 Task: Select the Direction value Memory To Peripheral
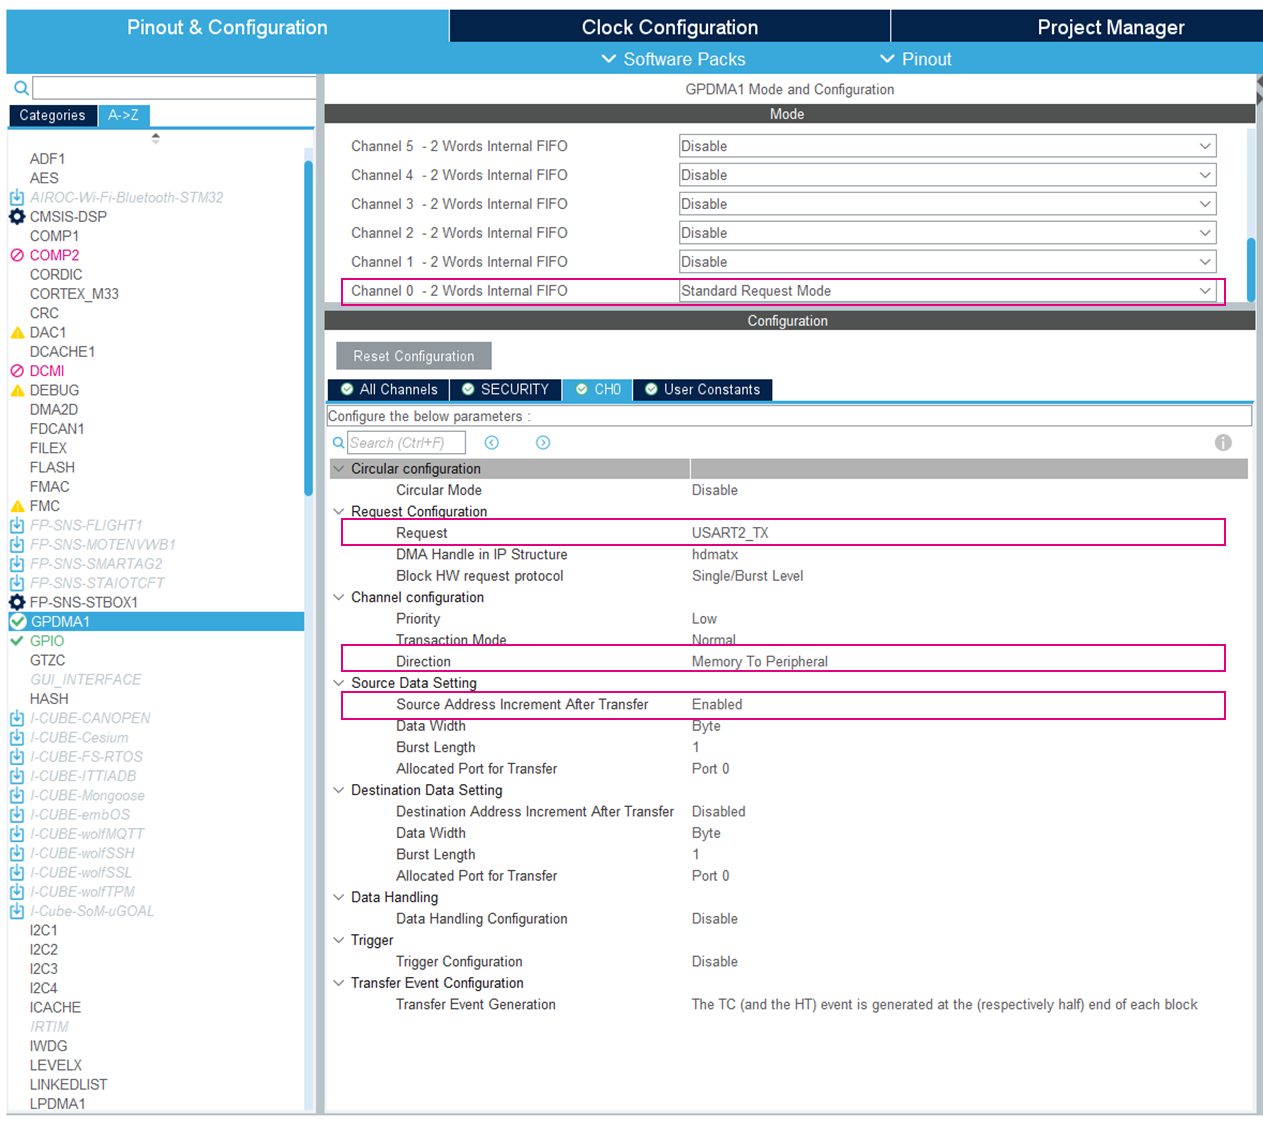click(760, 661)
